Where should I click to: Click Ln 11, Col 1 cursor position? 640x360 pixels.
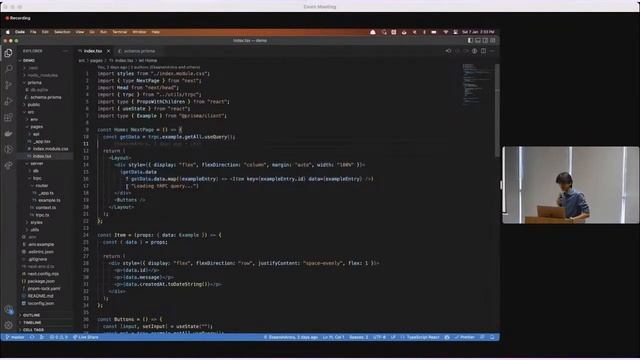click(x=333, y=338)
